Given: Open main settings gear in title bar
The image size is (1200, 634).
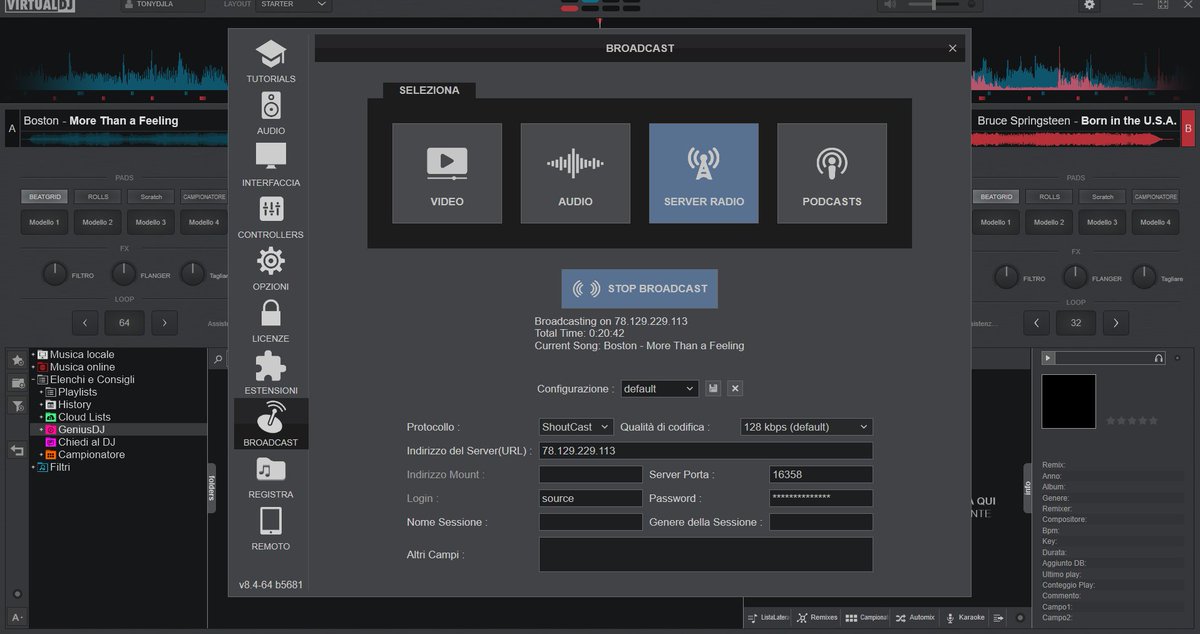Looking at the screenshot, I should (x=1090, y=5).
